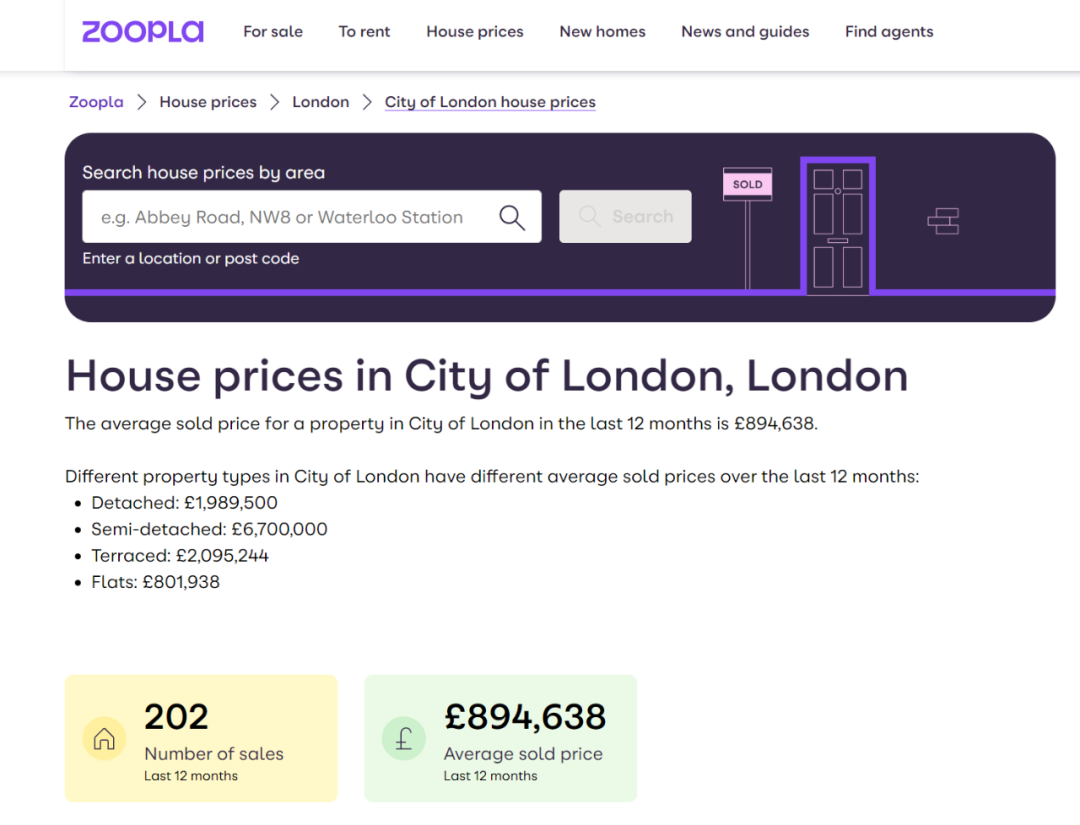Viewport: 1080px width, 825px height.
Task: Click the magnifier icon inside search field
Action: tap(512, 217)
